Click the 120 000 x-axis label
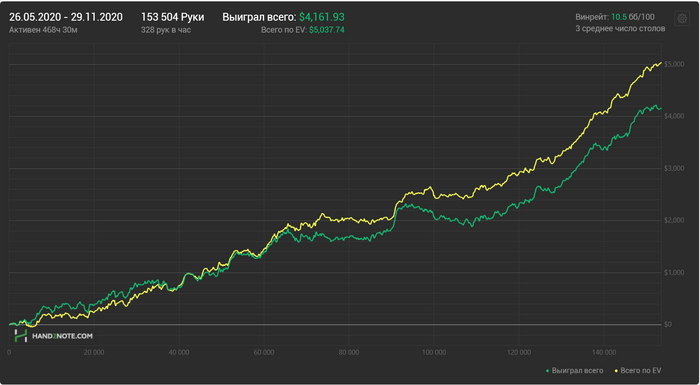The width and height of the screenshot is (700, 385). click(519, 352)
